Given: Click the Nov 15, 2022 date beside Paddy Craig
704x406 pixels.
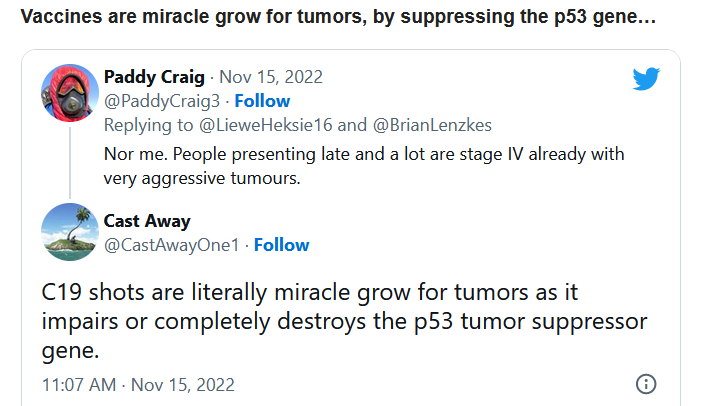Looking at the screenshot, I should (x=270, y=78).
